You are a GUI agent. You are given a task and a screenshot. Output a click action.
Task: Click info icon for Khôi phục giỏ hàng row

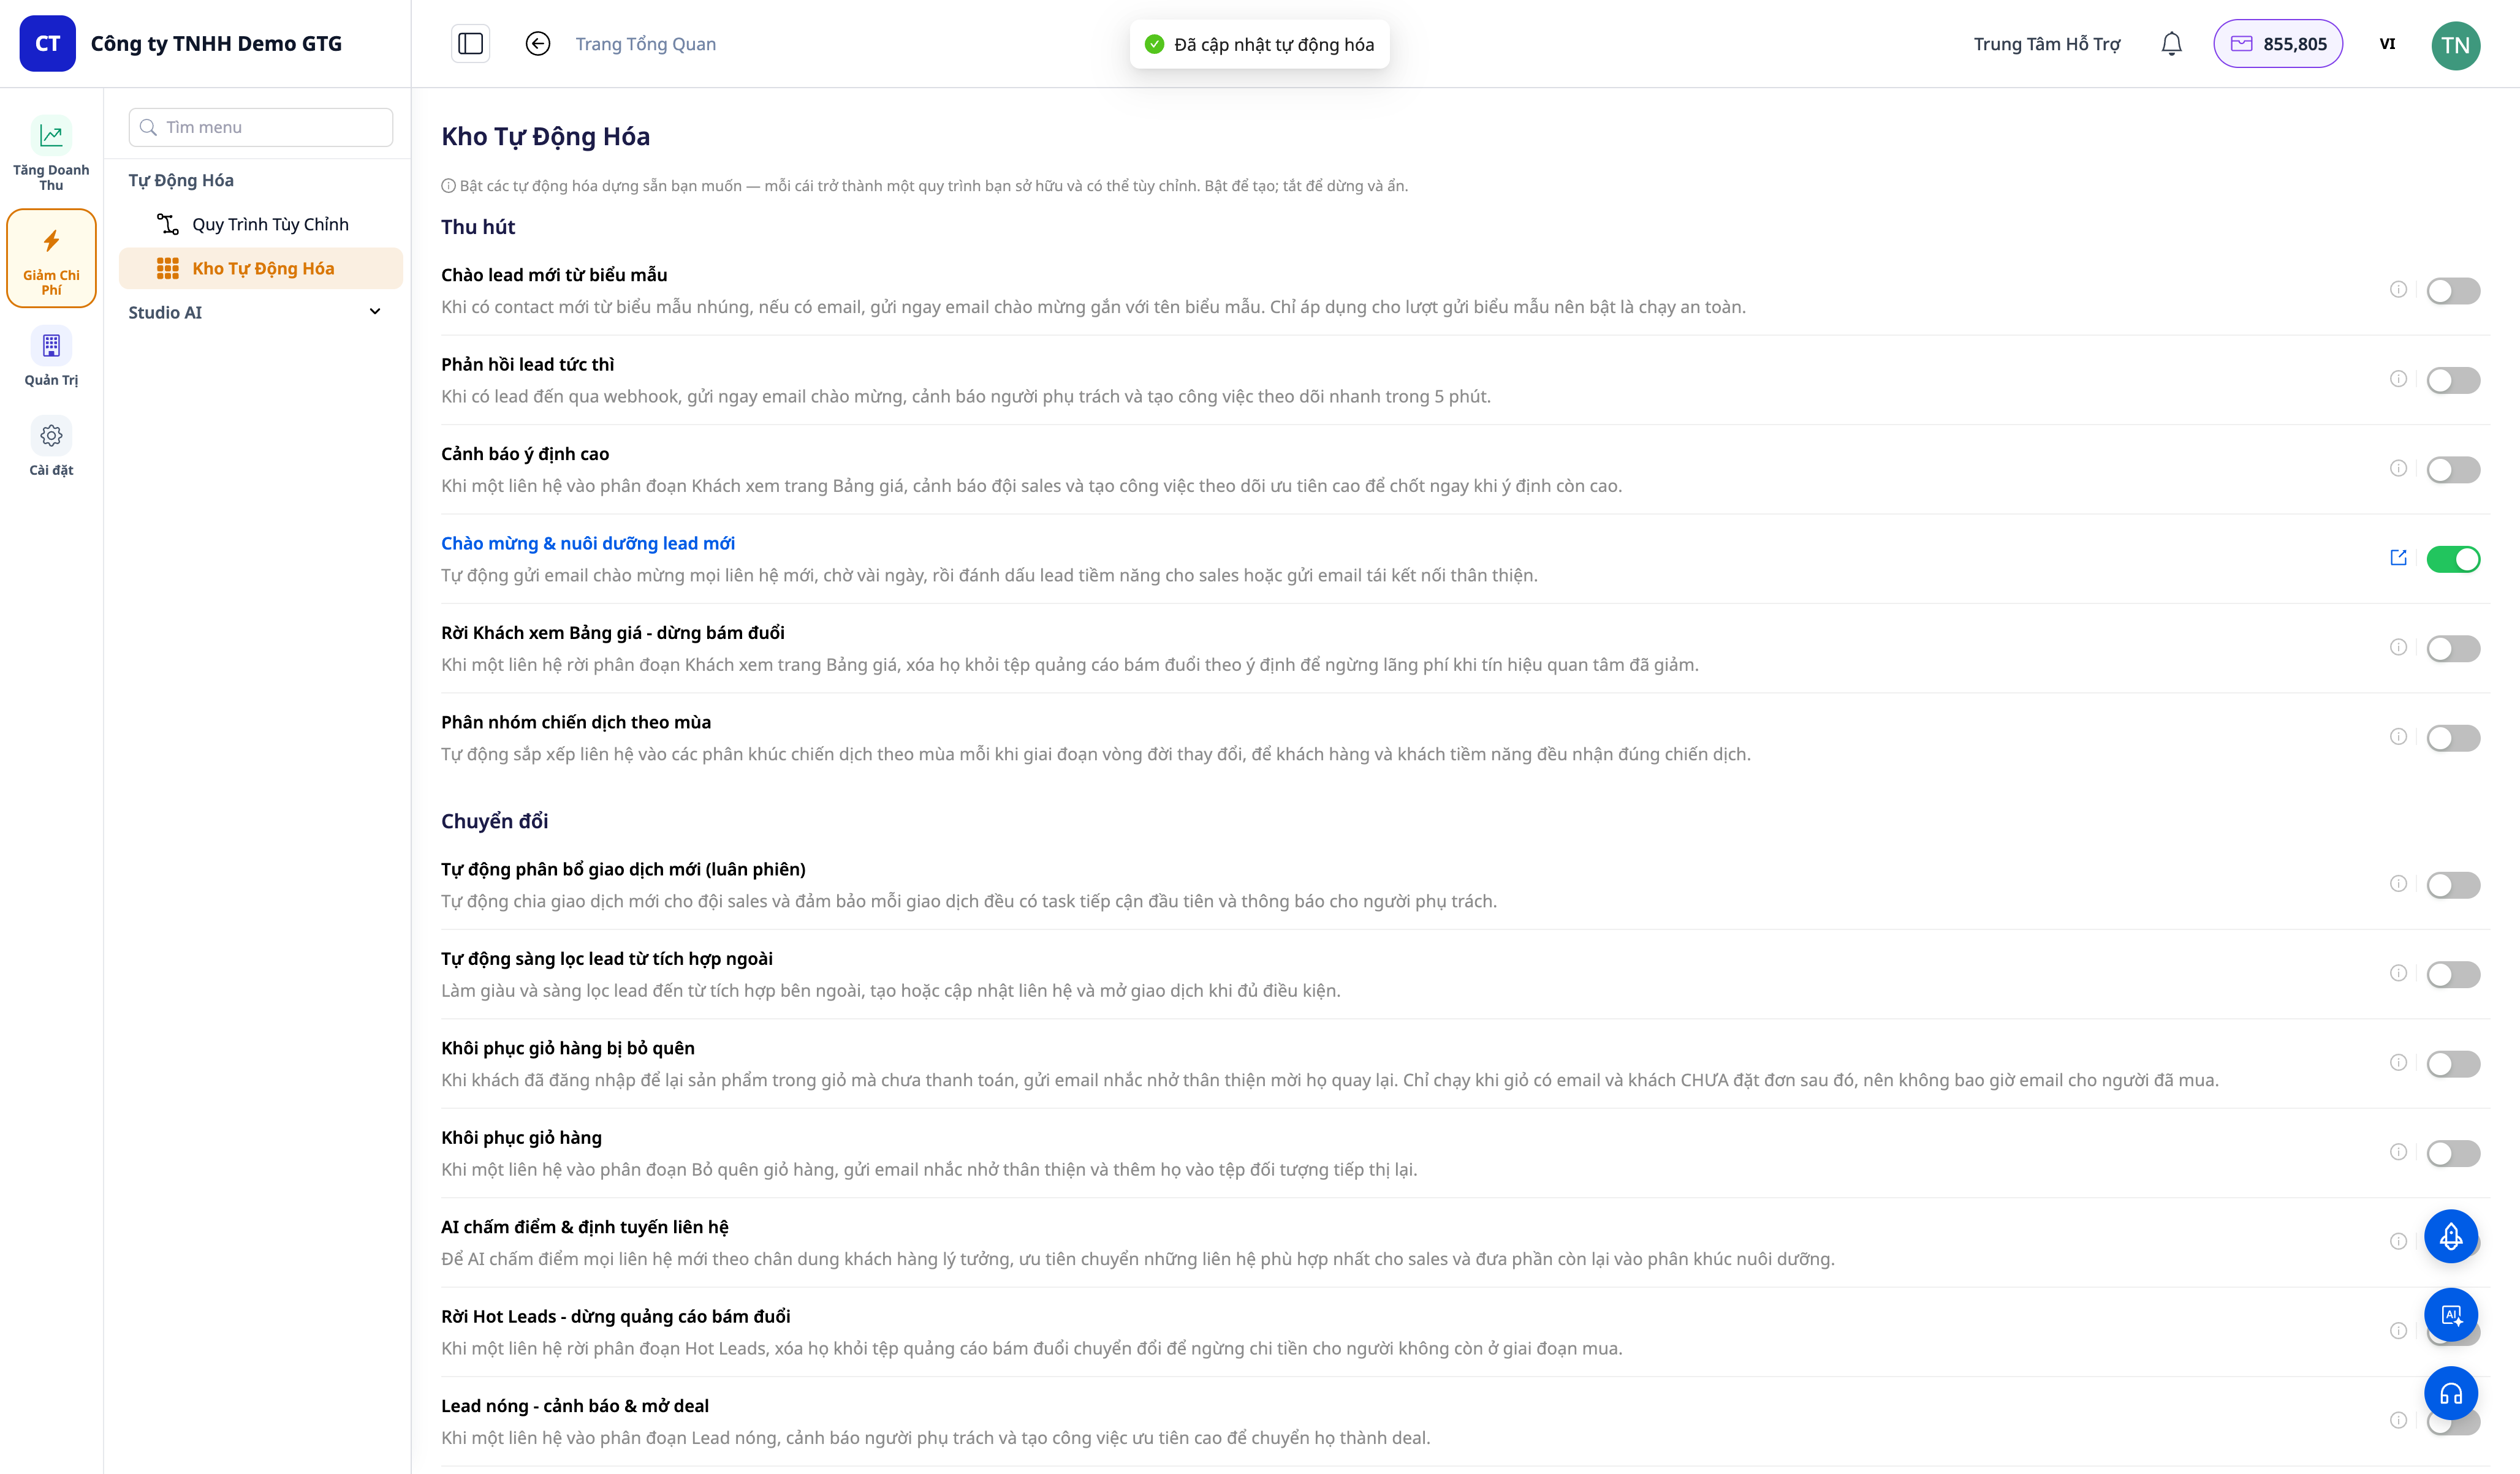2398,1152
